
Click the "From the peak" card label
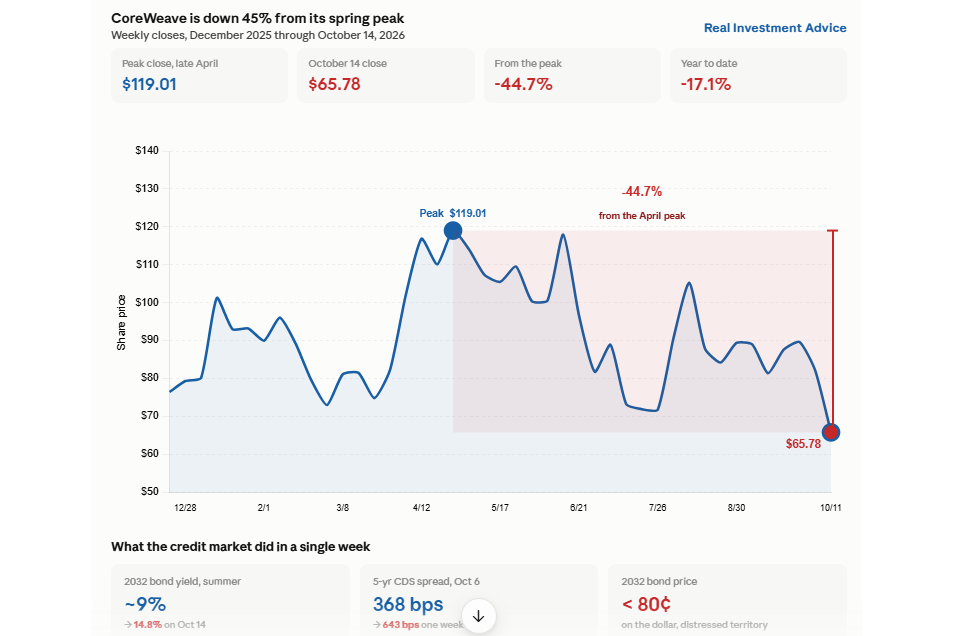(x=528, y=63)
